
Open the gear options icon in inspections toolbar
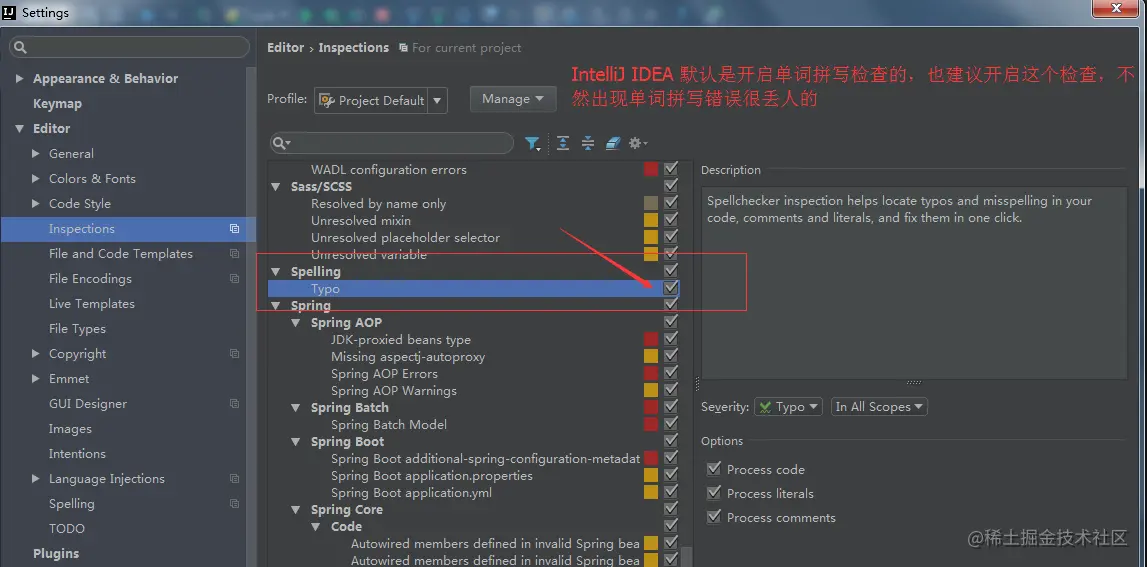638,143
